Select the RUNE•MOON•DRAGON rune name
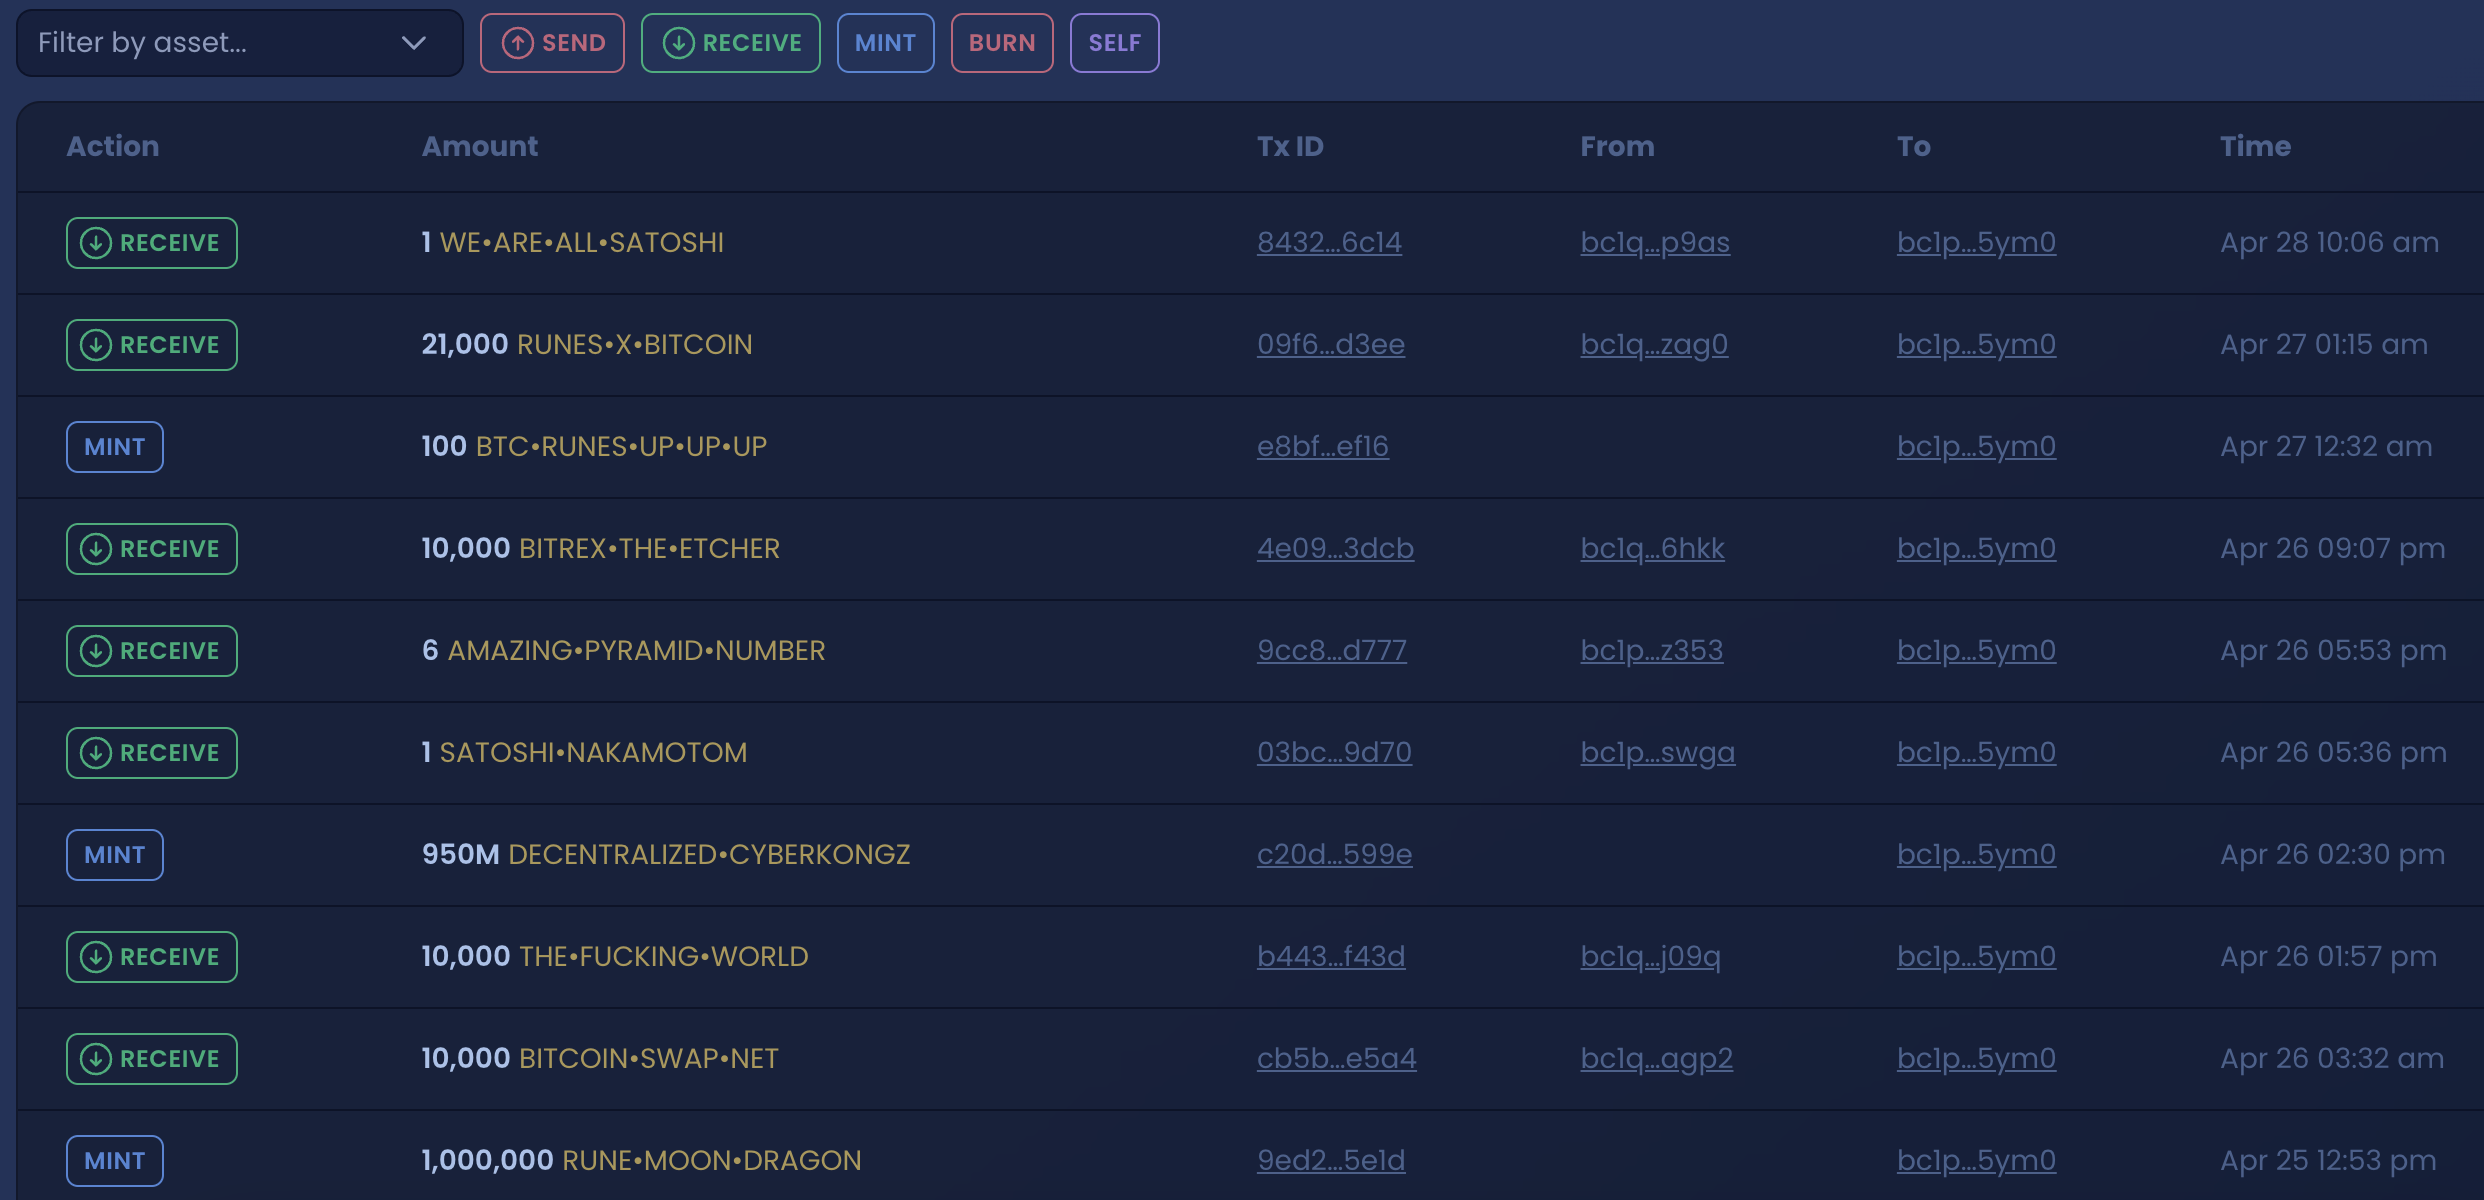 point(712,1161)
